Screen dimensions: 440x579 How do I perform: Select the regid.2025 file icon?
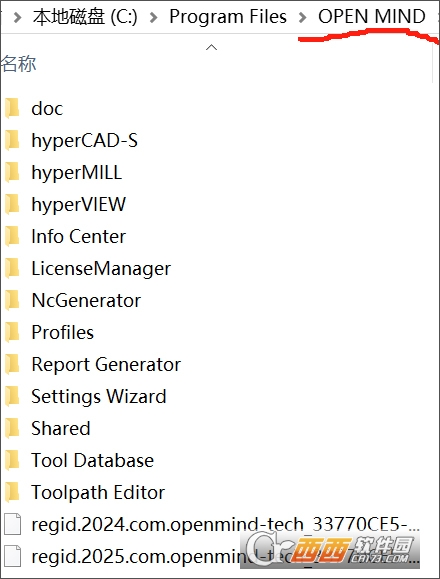tap(13, 556)
